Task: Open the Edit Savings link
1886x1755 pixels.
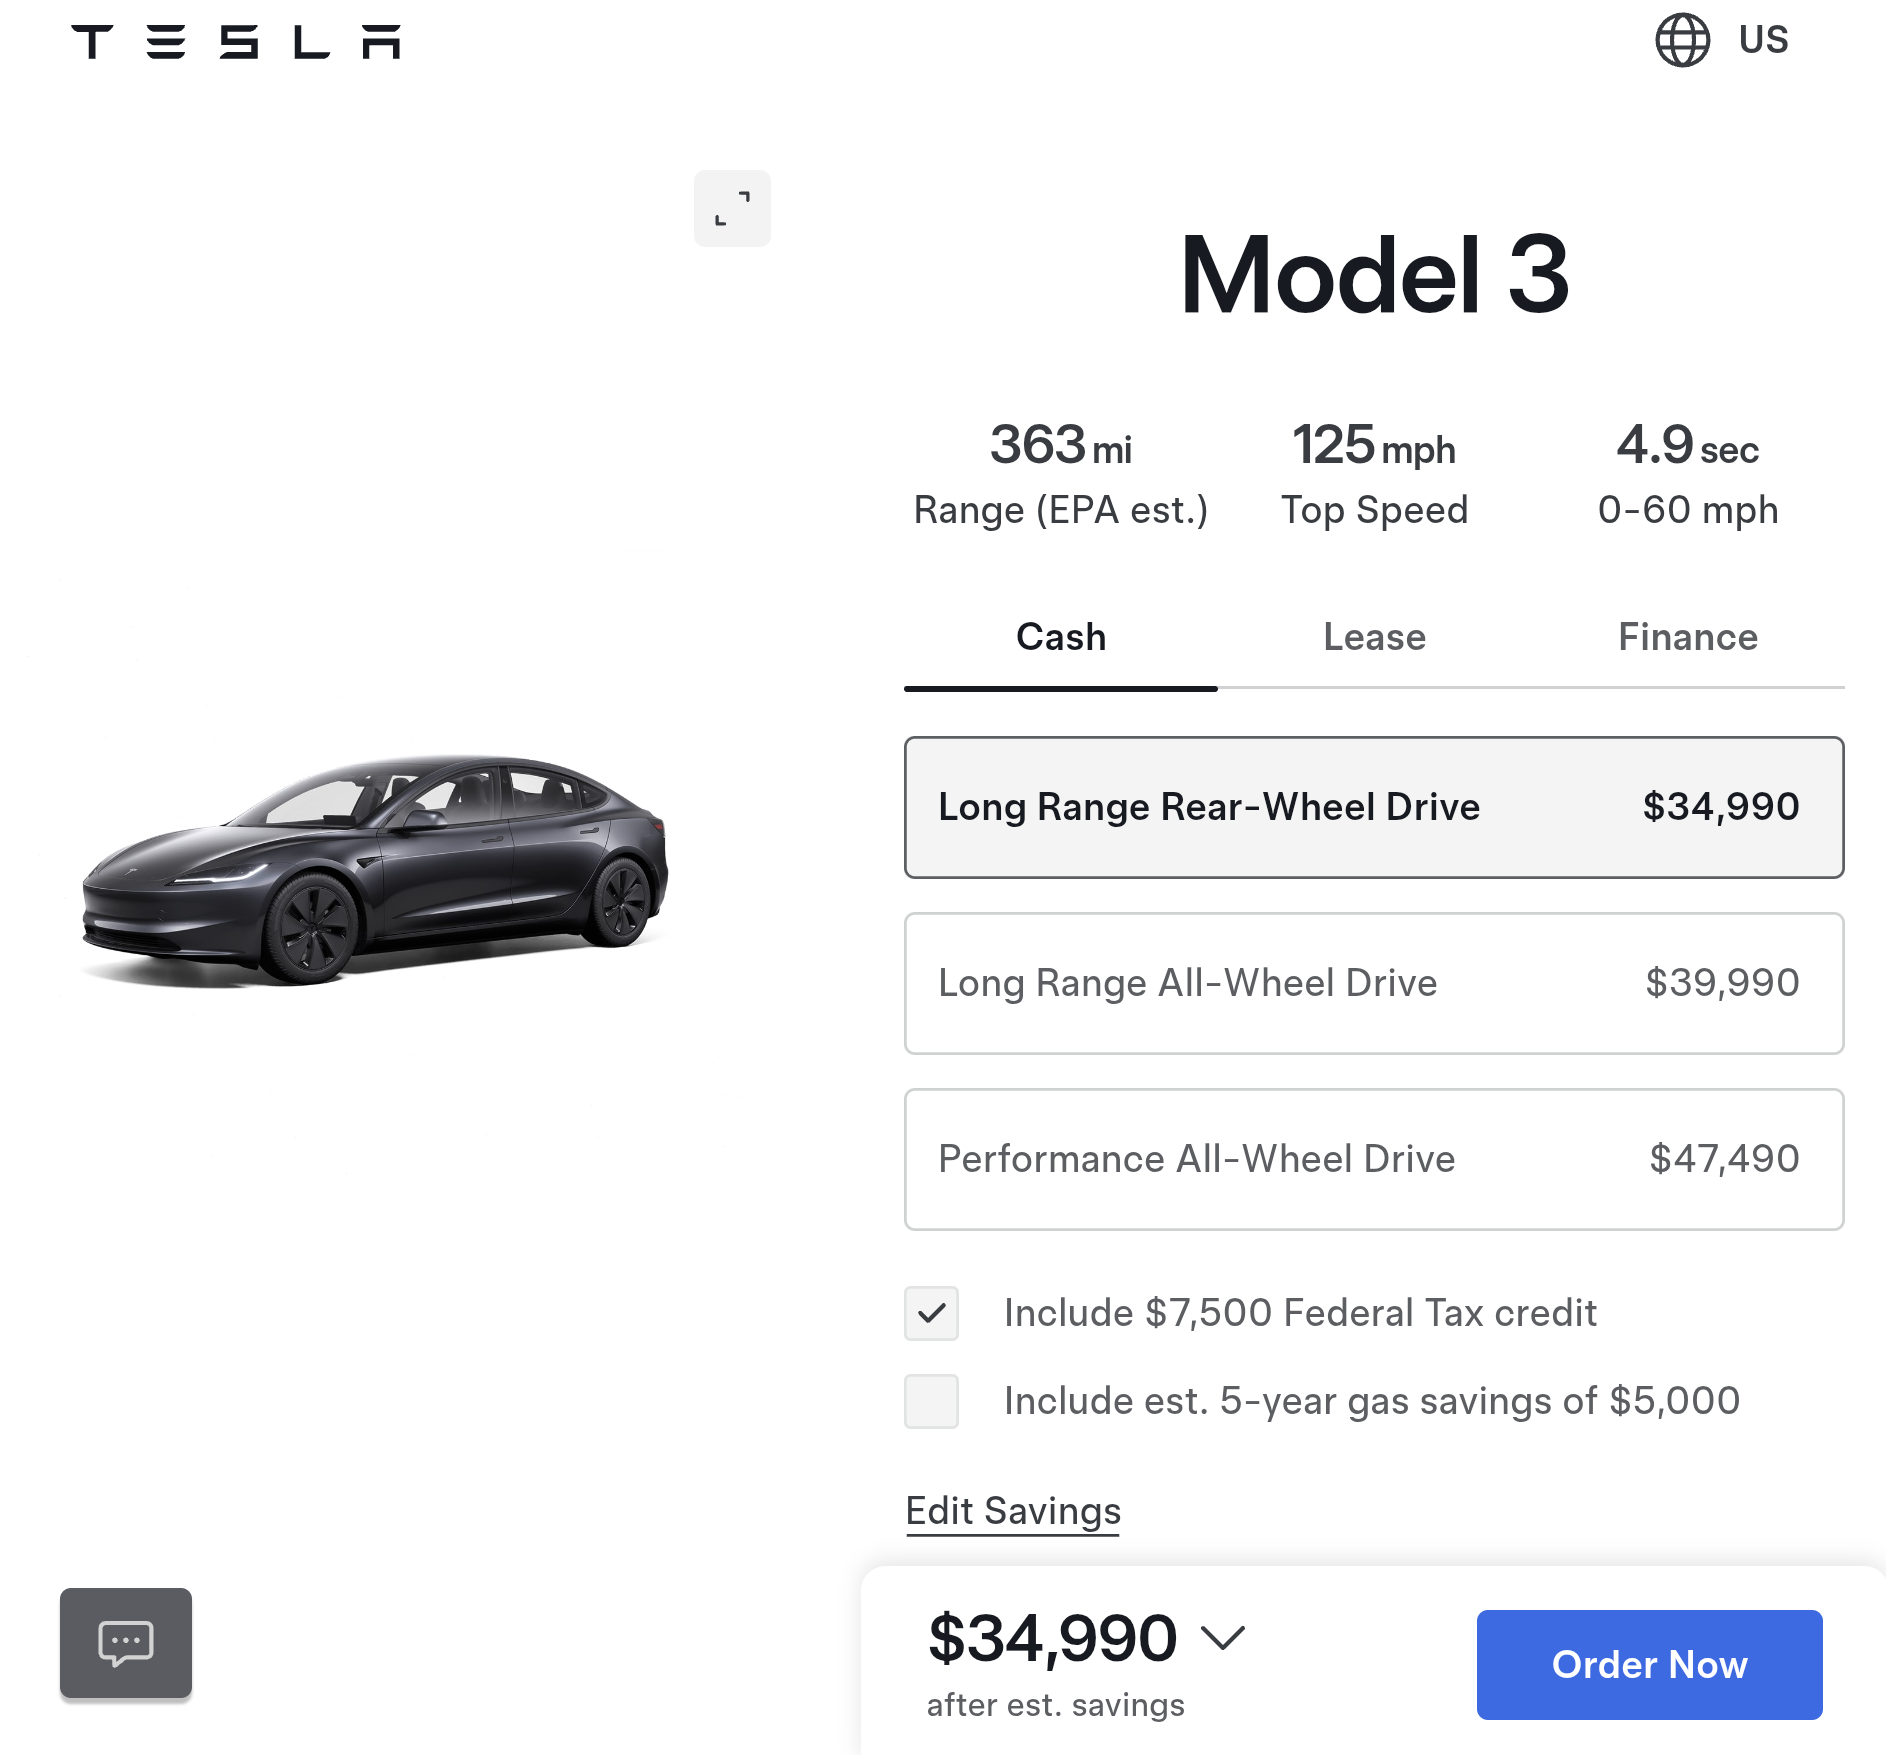Action: 1013,1511
